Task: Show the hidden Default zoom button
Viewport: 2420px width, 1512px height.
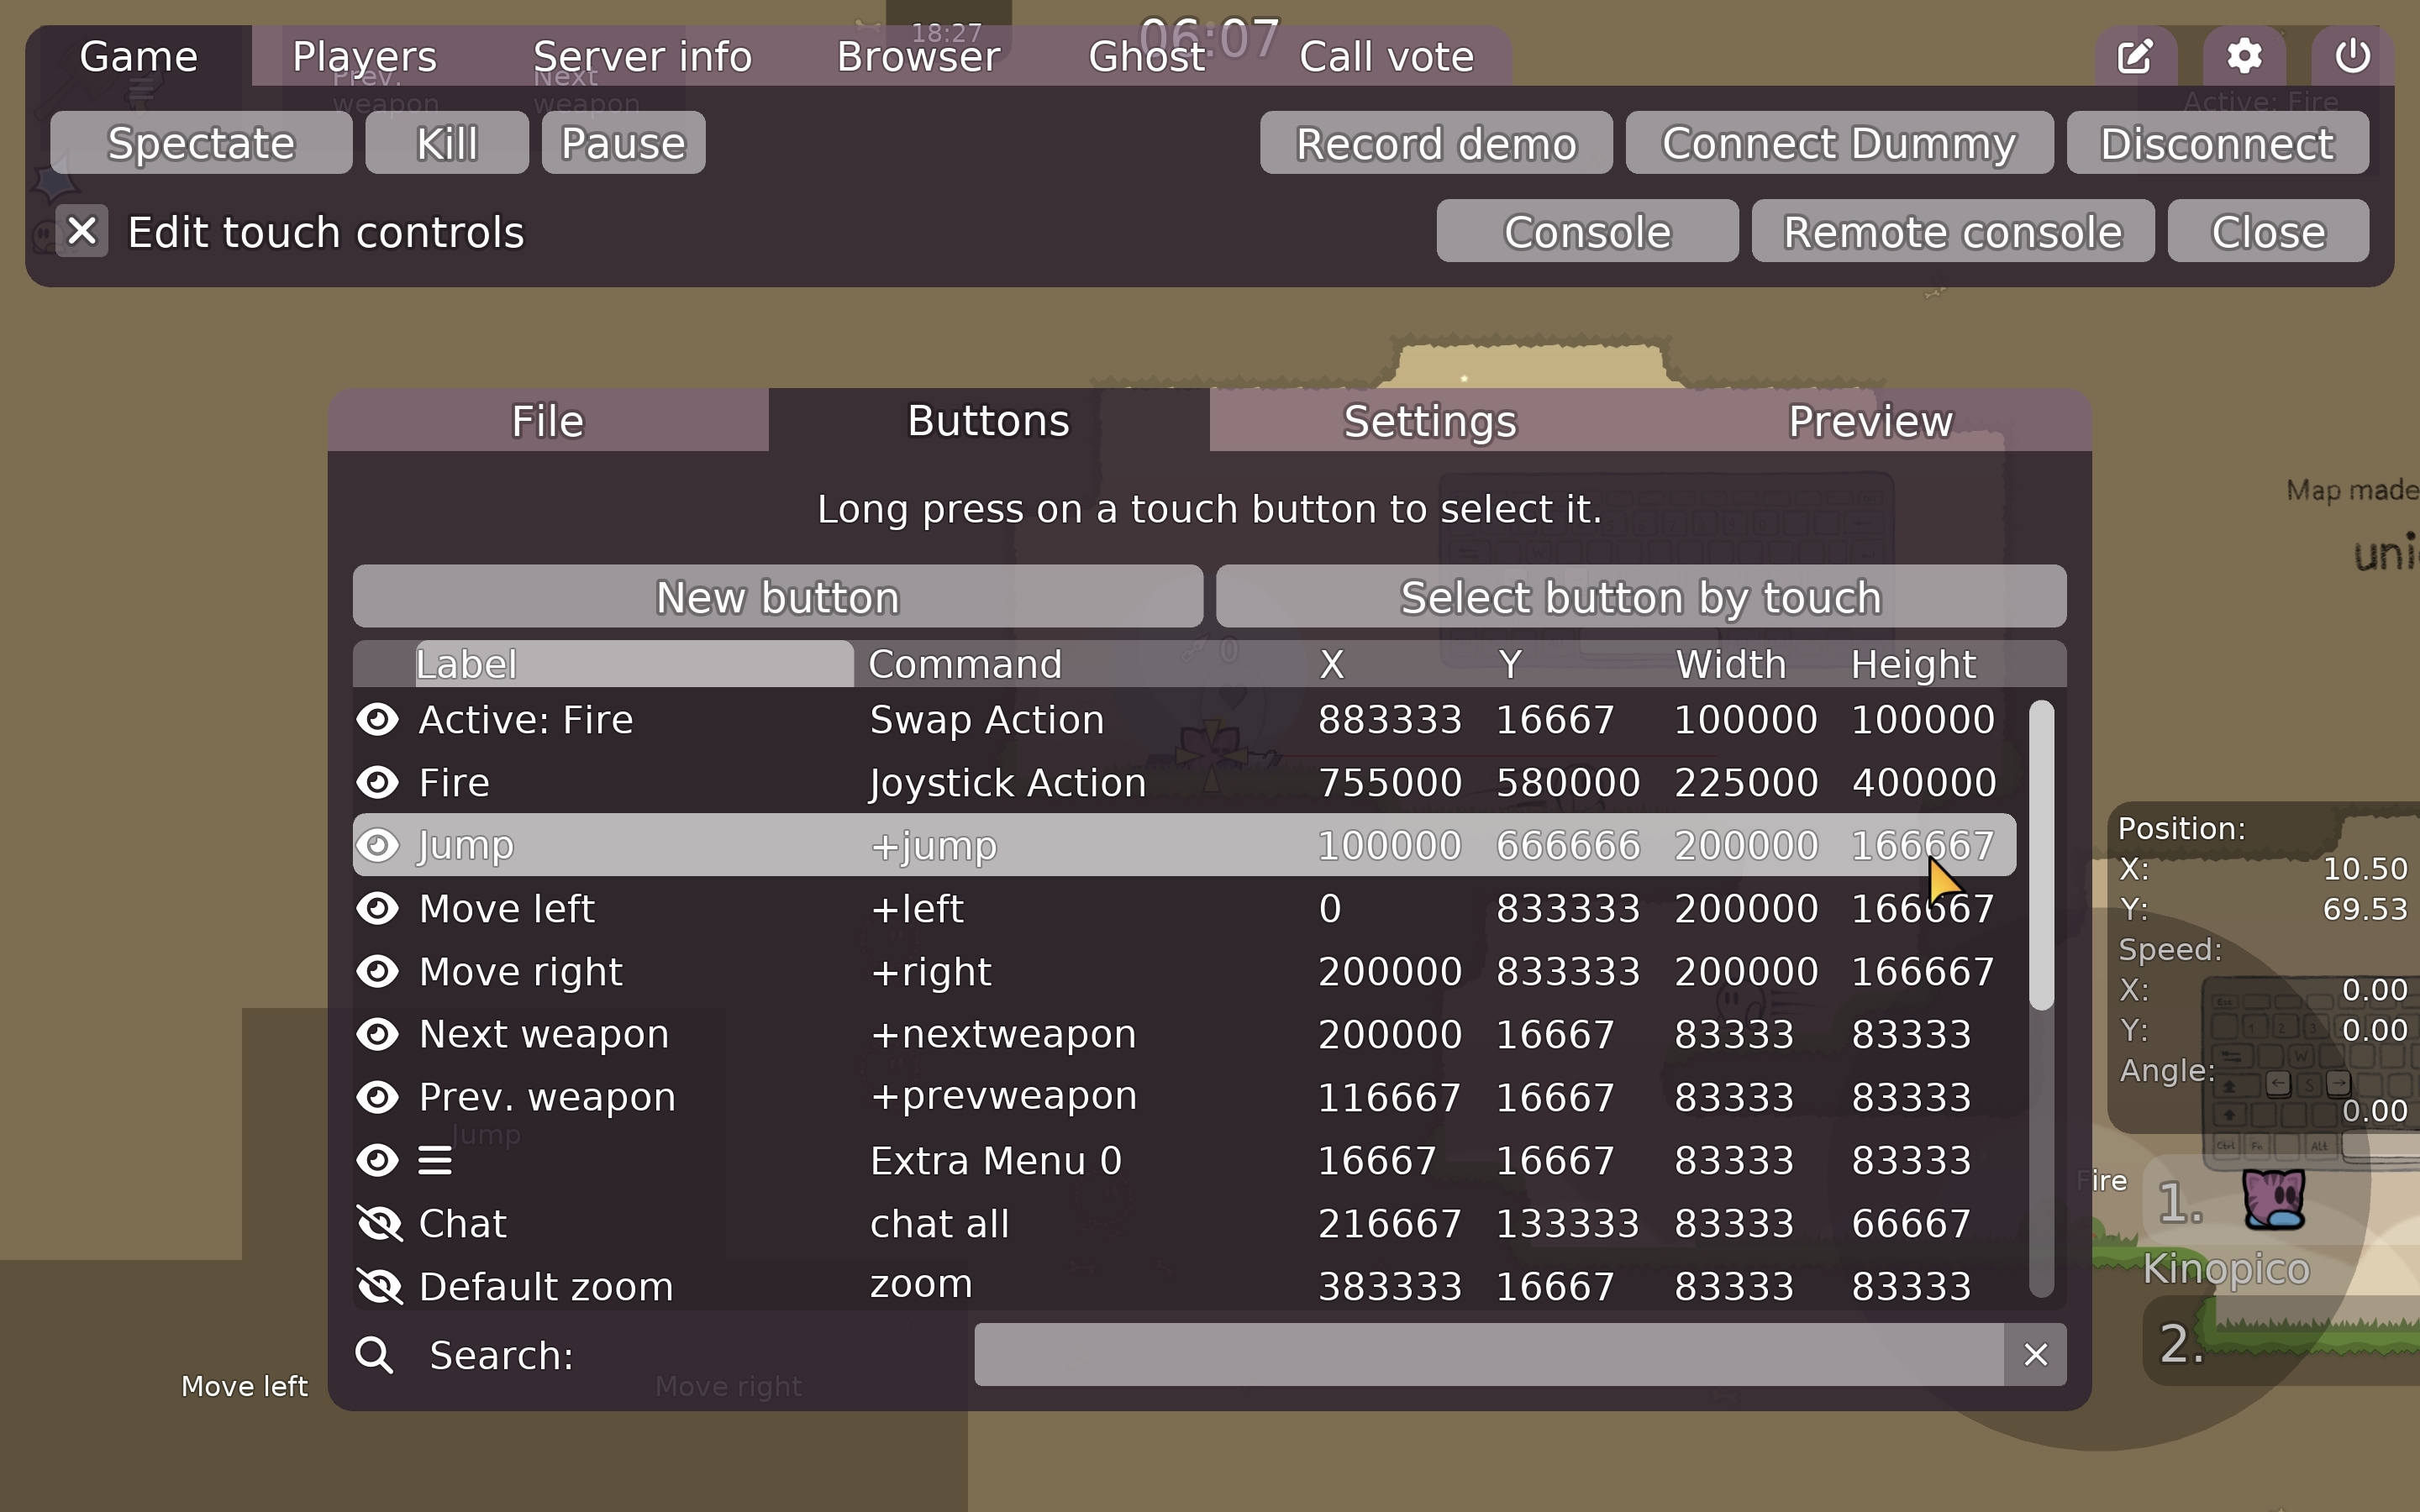Action: 379,1285
